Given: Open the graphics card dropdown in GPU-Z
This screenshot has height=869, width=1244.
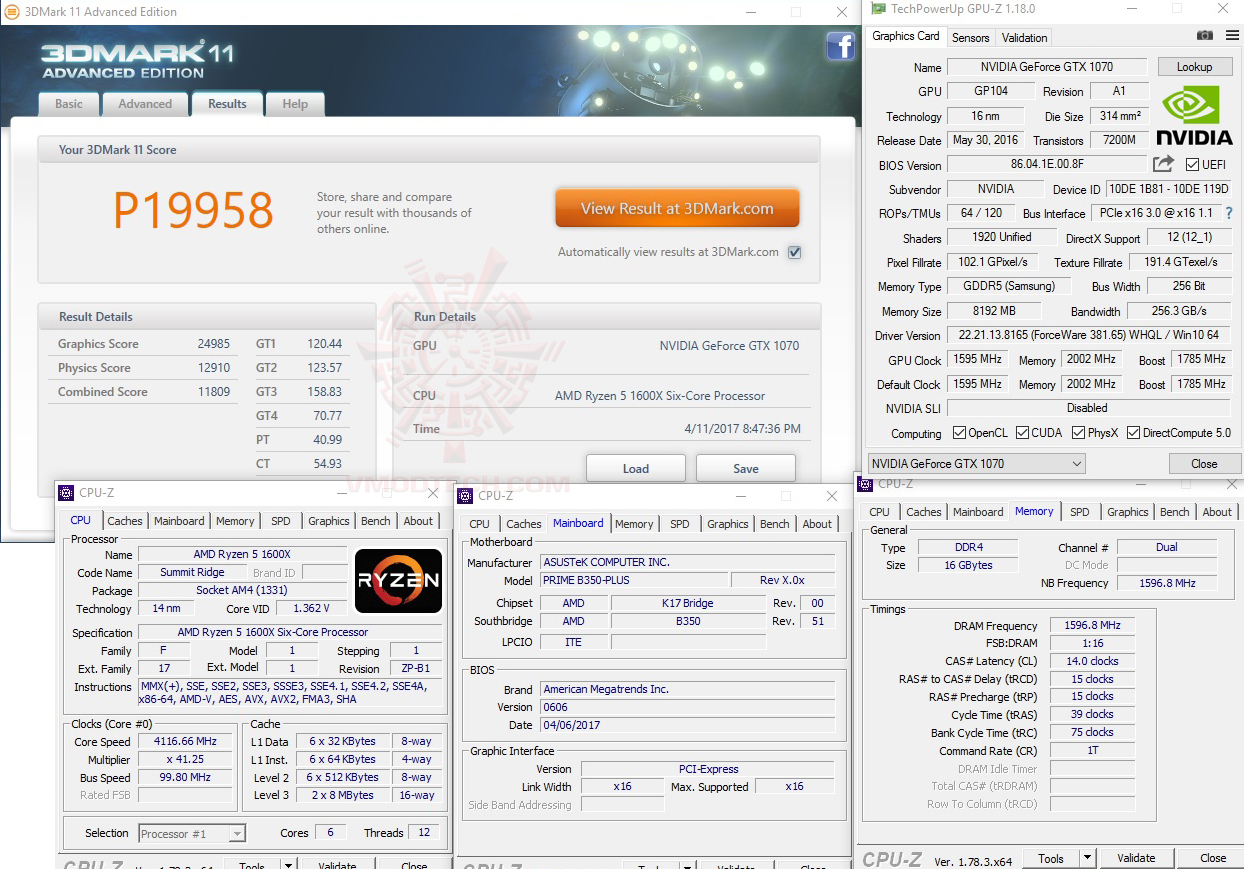Looking at the screenshot, I should (1076, 463).
